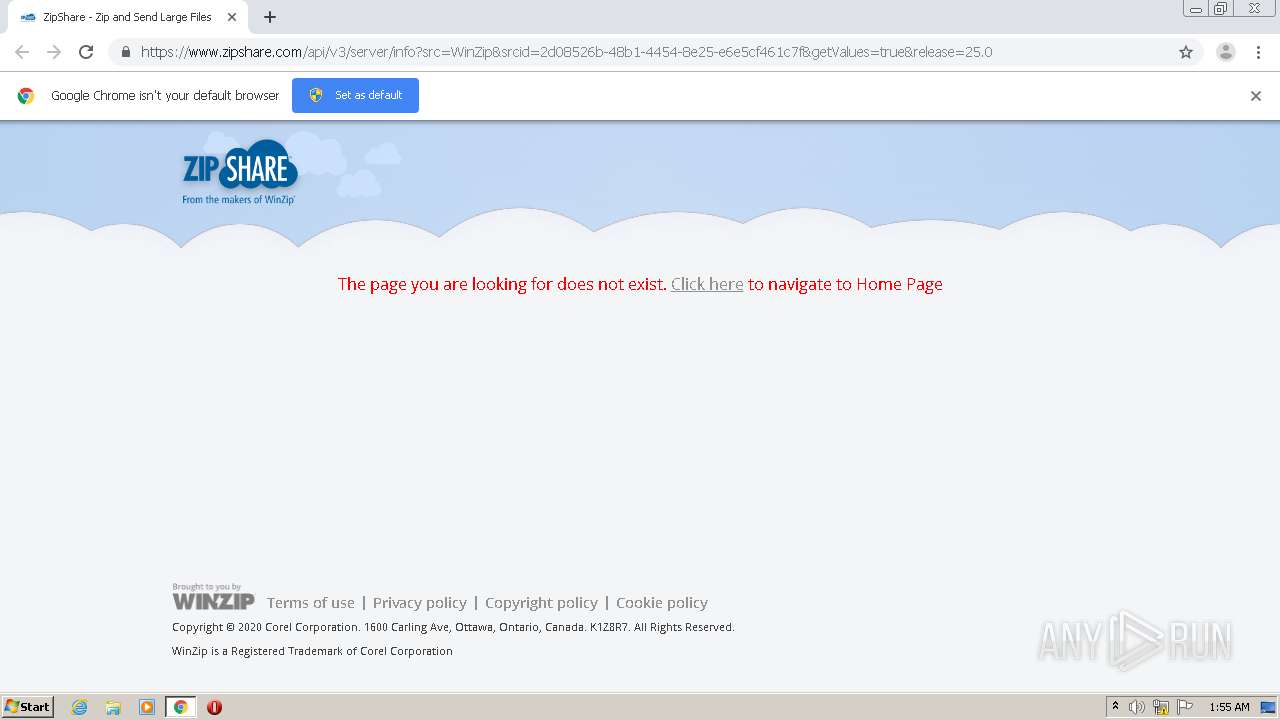Open the Privacy policy link

pos(420,603)
